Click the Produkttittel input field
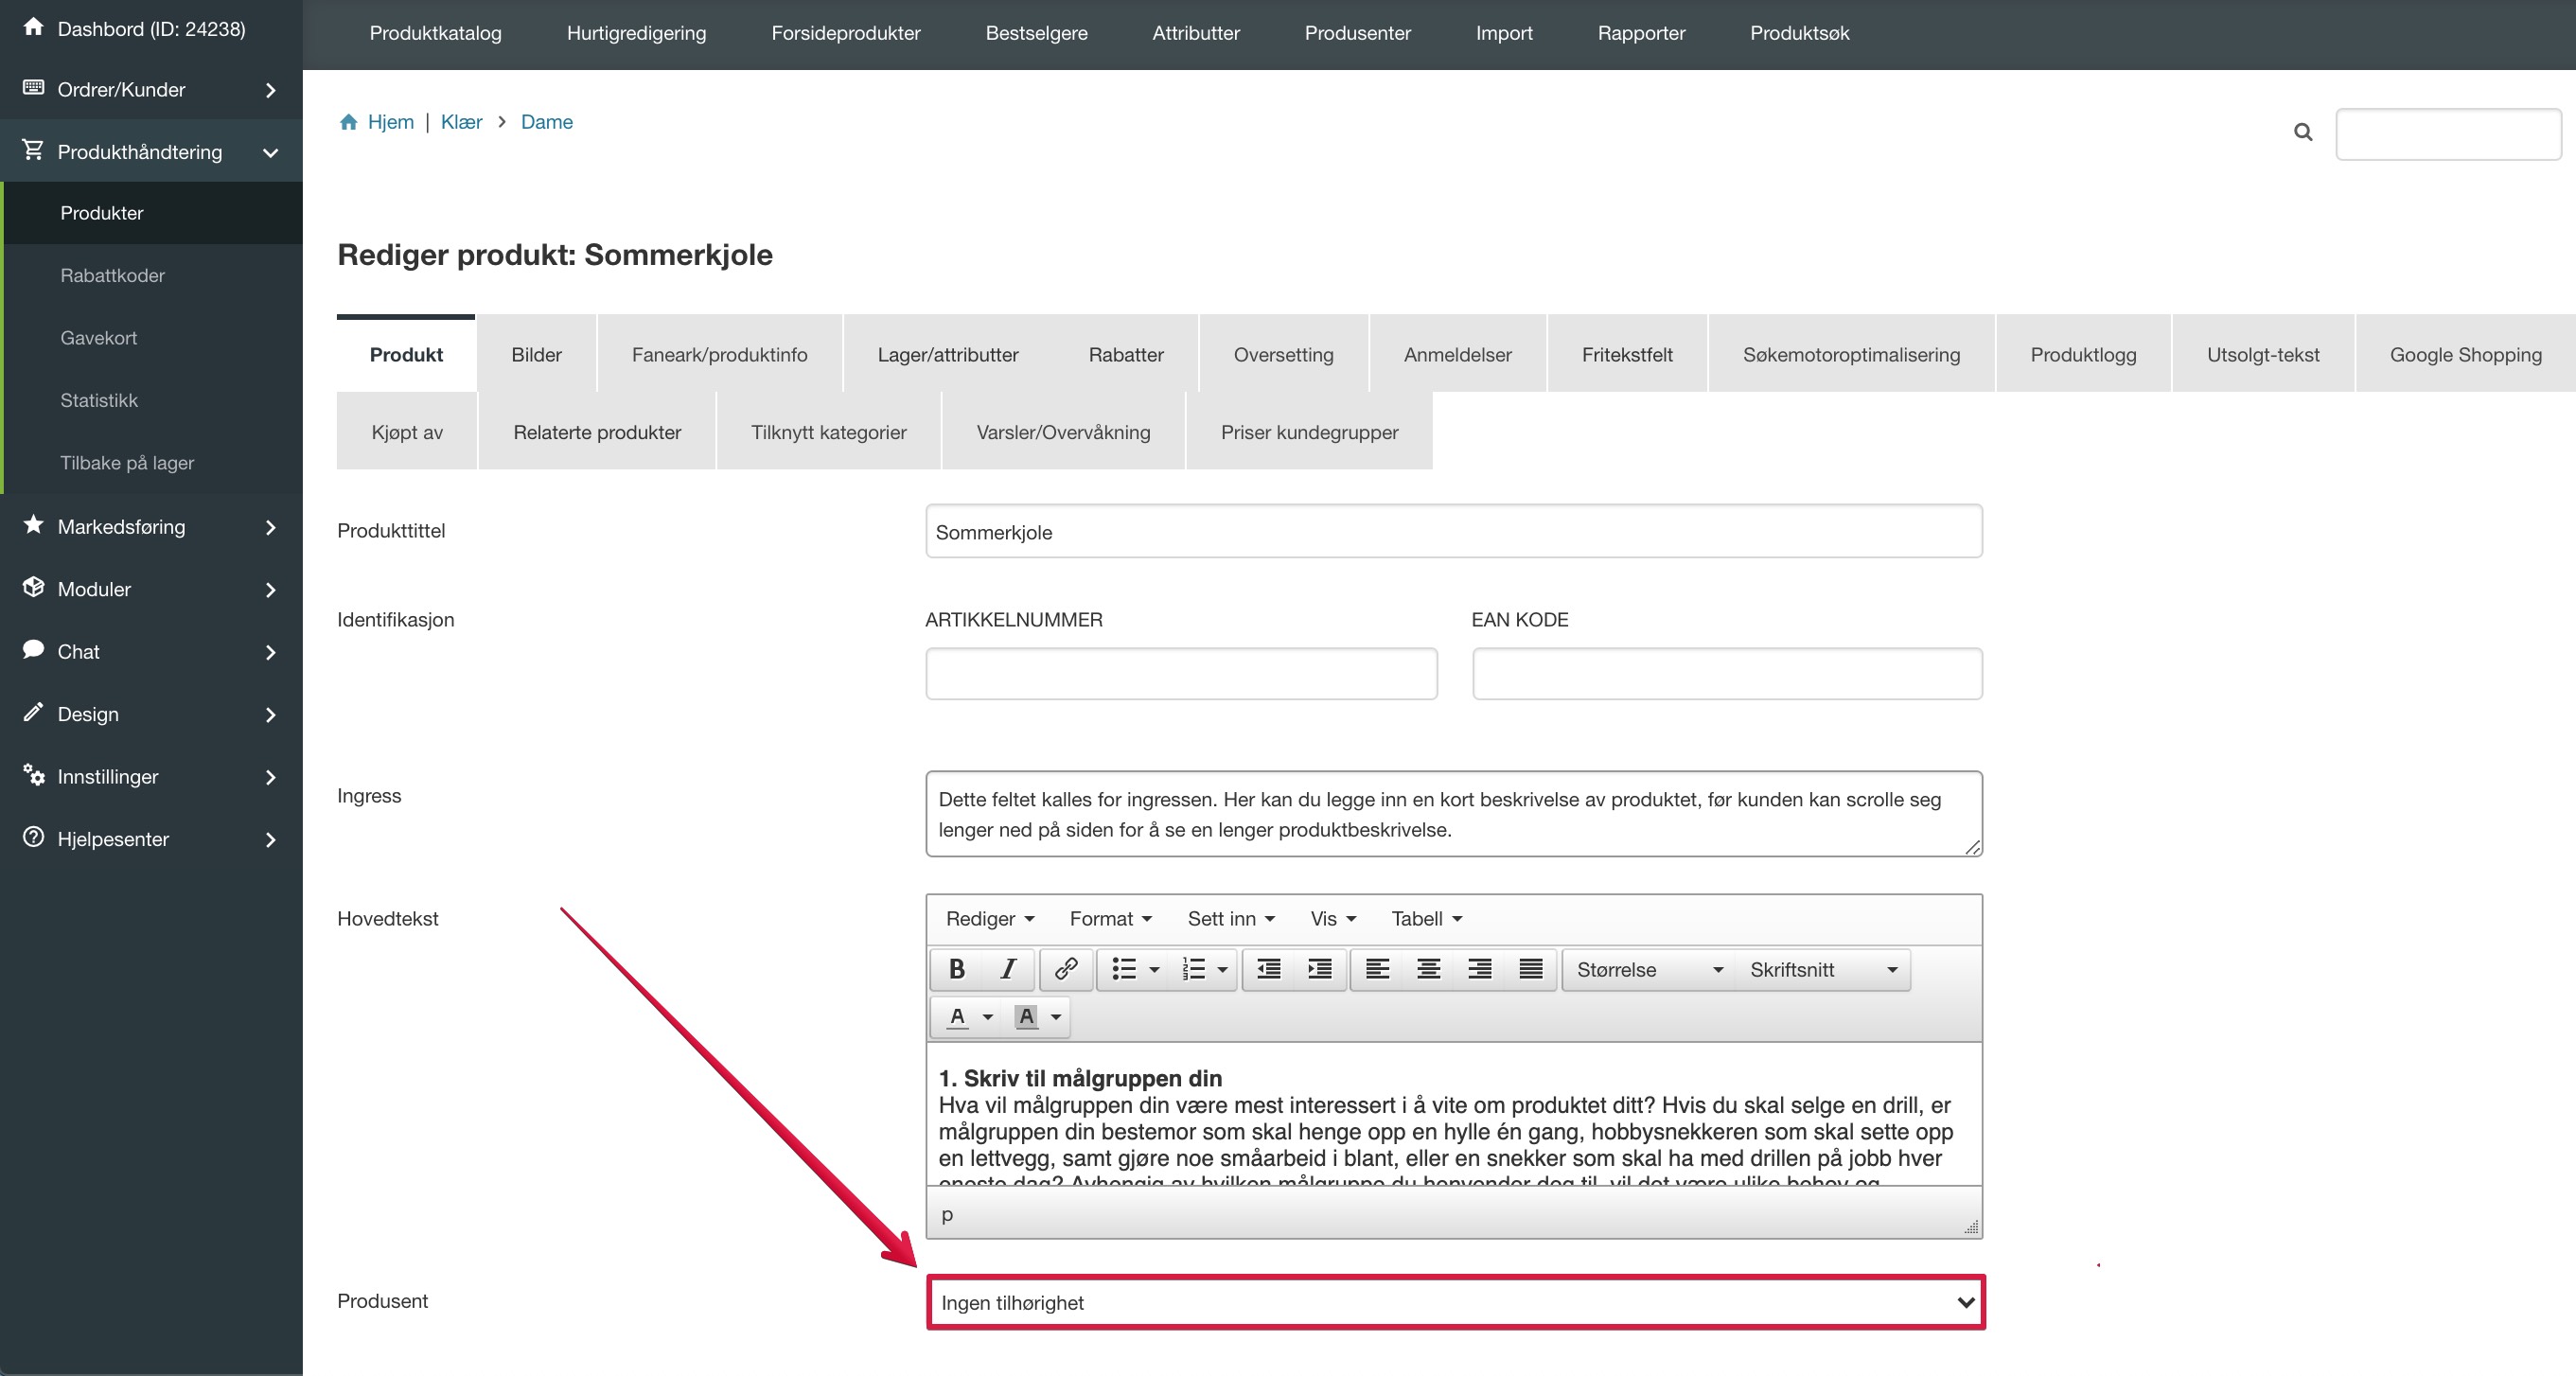 coord(1453,531)
